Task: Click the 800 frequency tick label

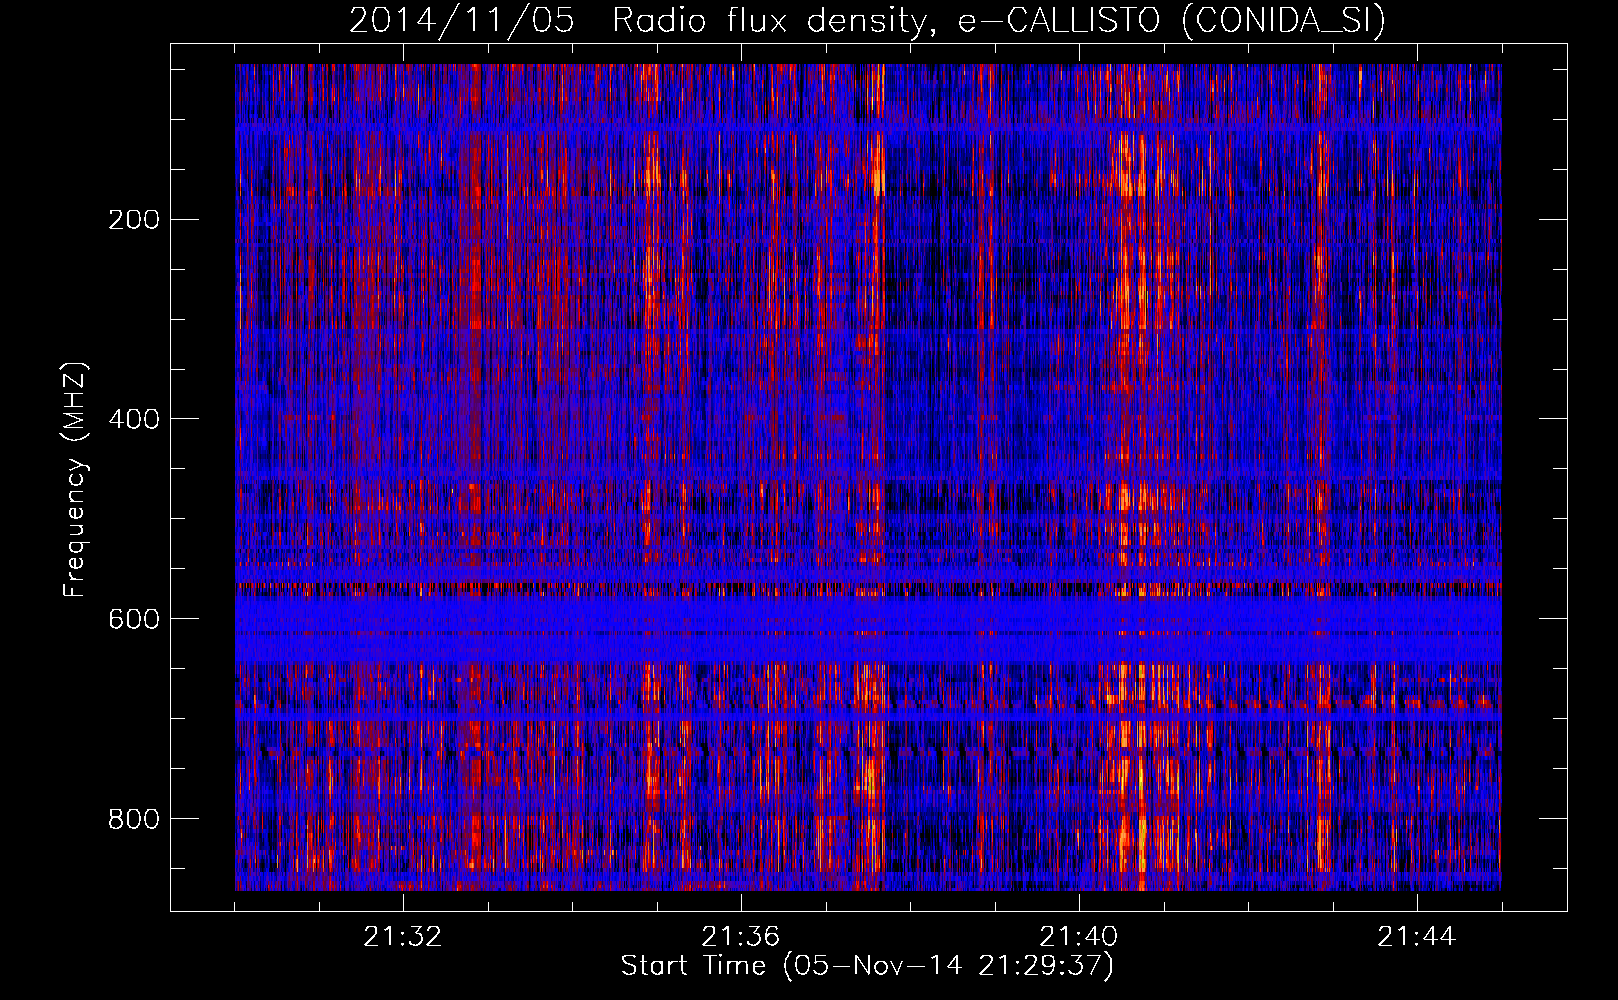Action: [134, 819]
